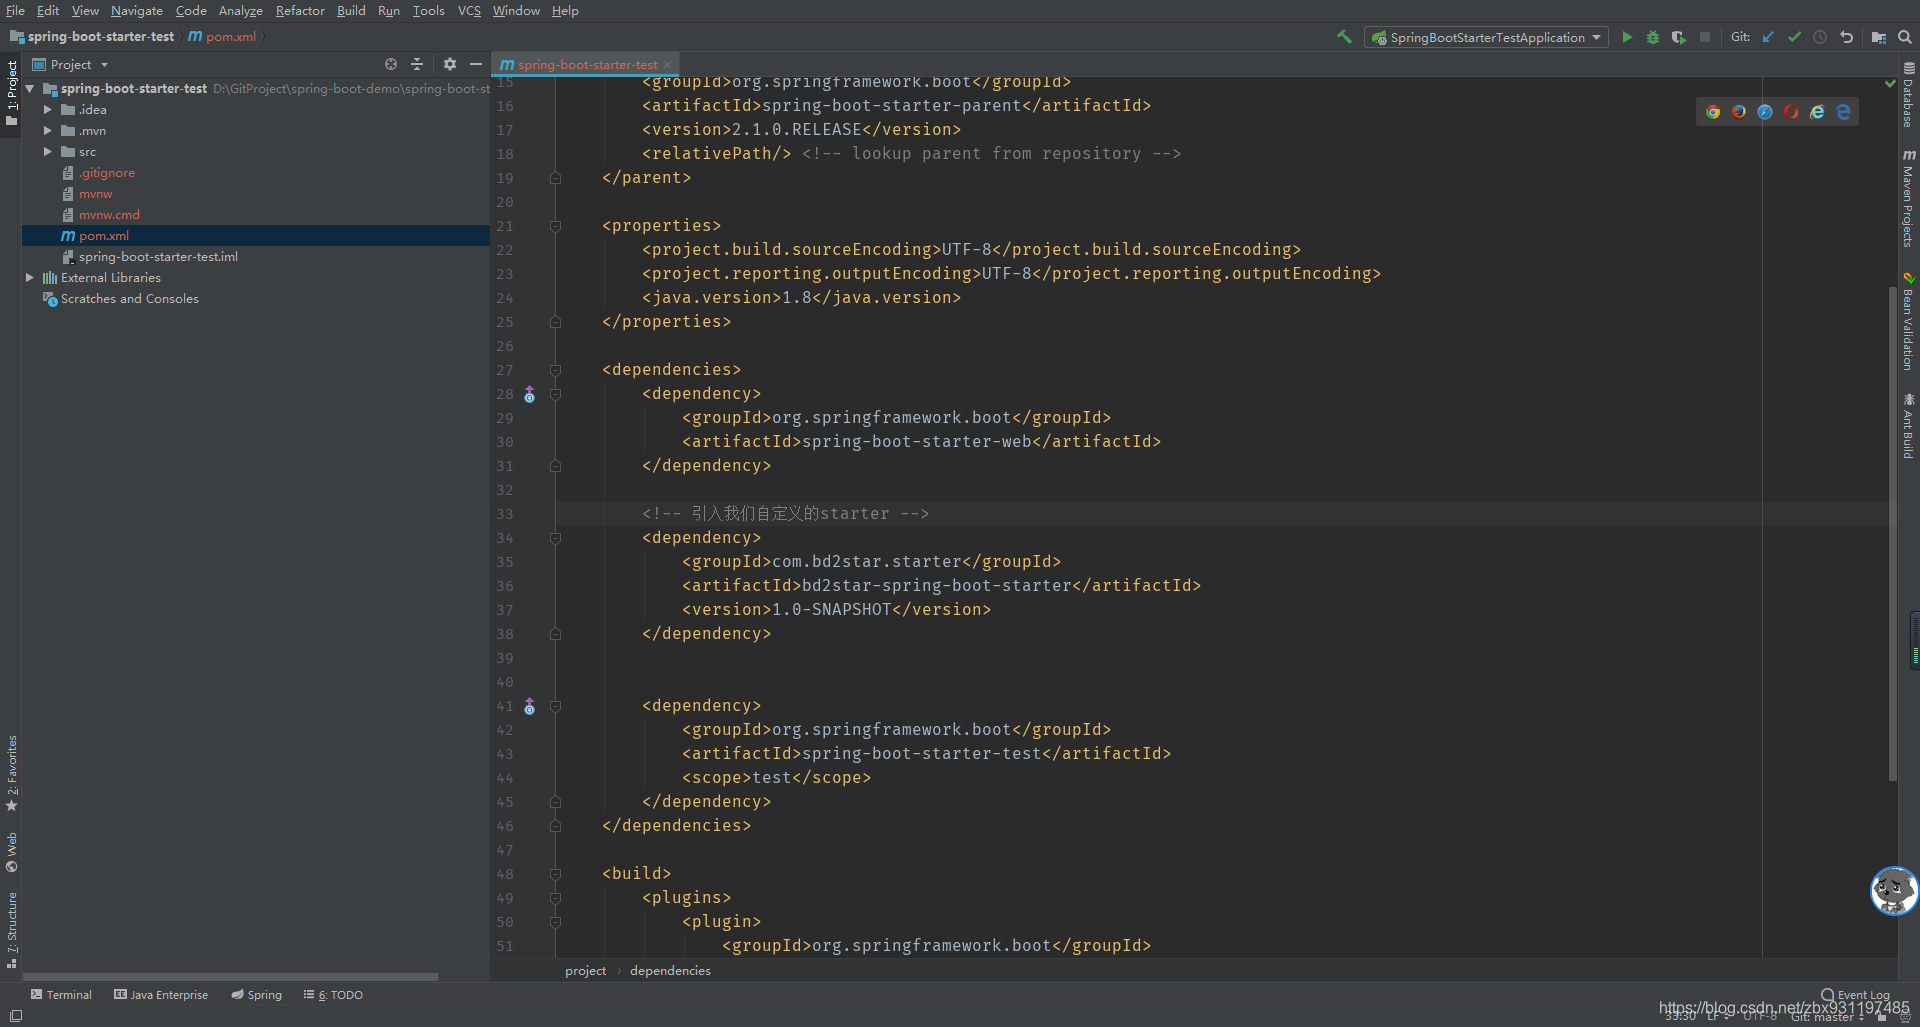1920x1027 pixels.
Task: Open the Java Enterprise tool window
Action: [161, 995]
